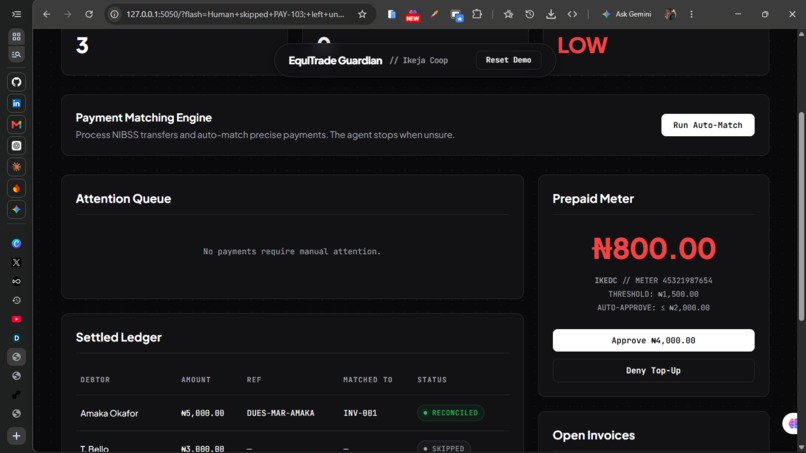Click the AMOUNT column header
This screenshot has height=453, width=806.
click(x=196, y=379)
